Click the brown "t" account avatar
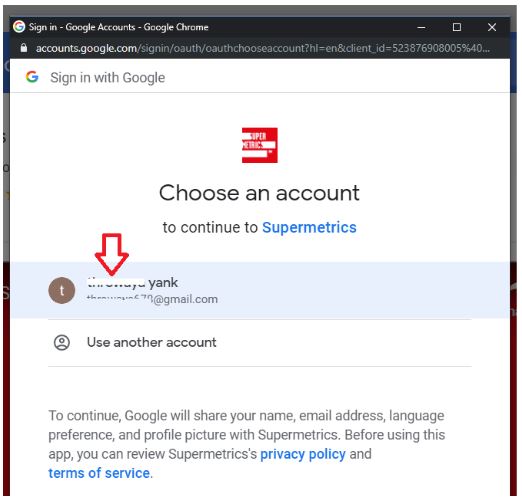 pyautogui.click(x=62, y=290)
